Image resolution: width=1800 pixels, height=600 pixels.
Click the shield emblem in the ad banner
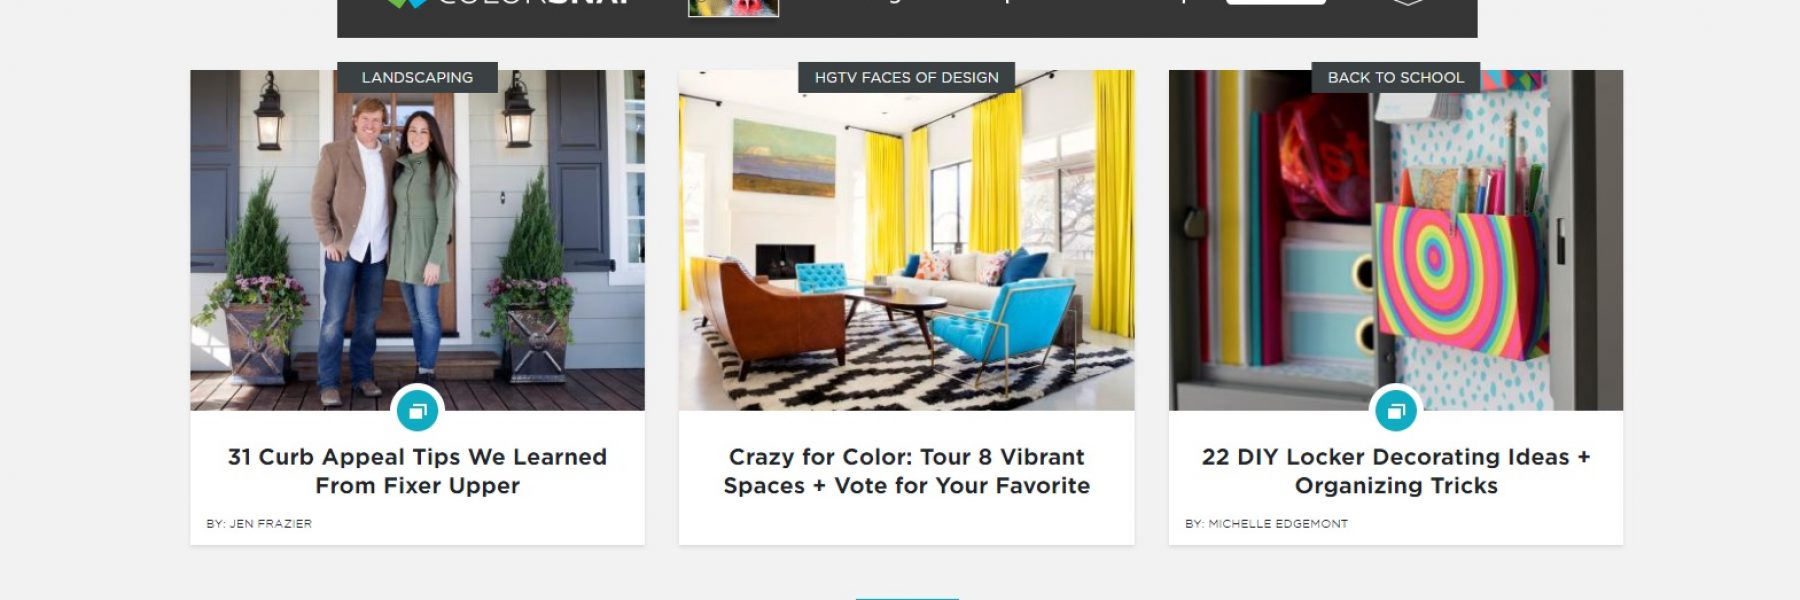click(x=1408, y=3)
